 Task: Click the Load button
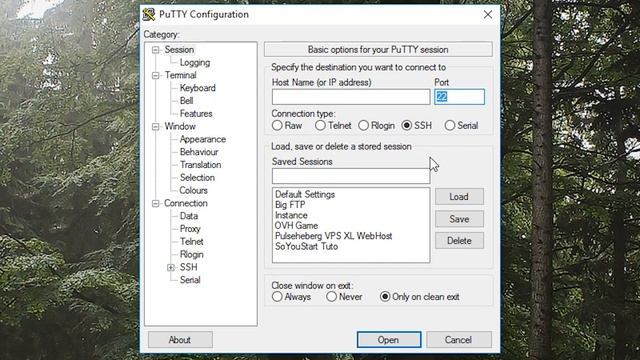click(459, 197)
